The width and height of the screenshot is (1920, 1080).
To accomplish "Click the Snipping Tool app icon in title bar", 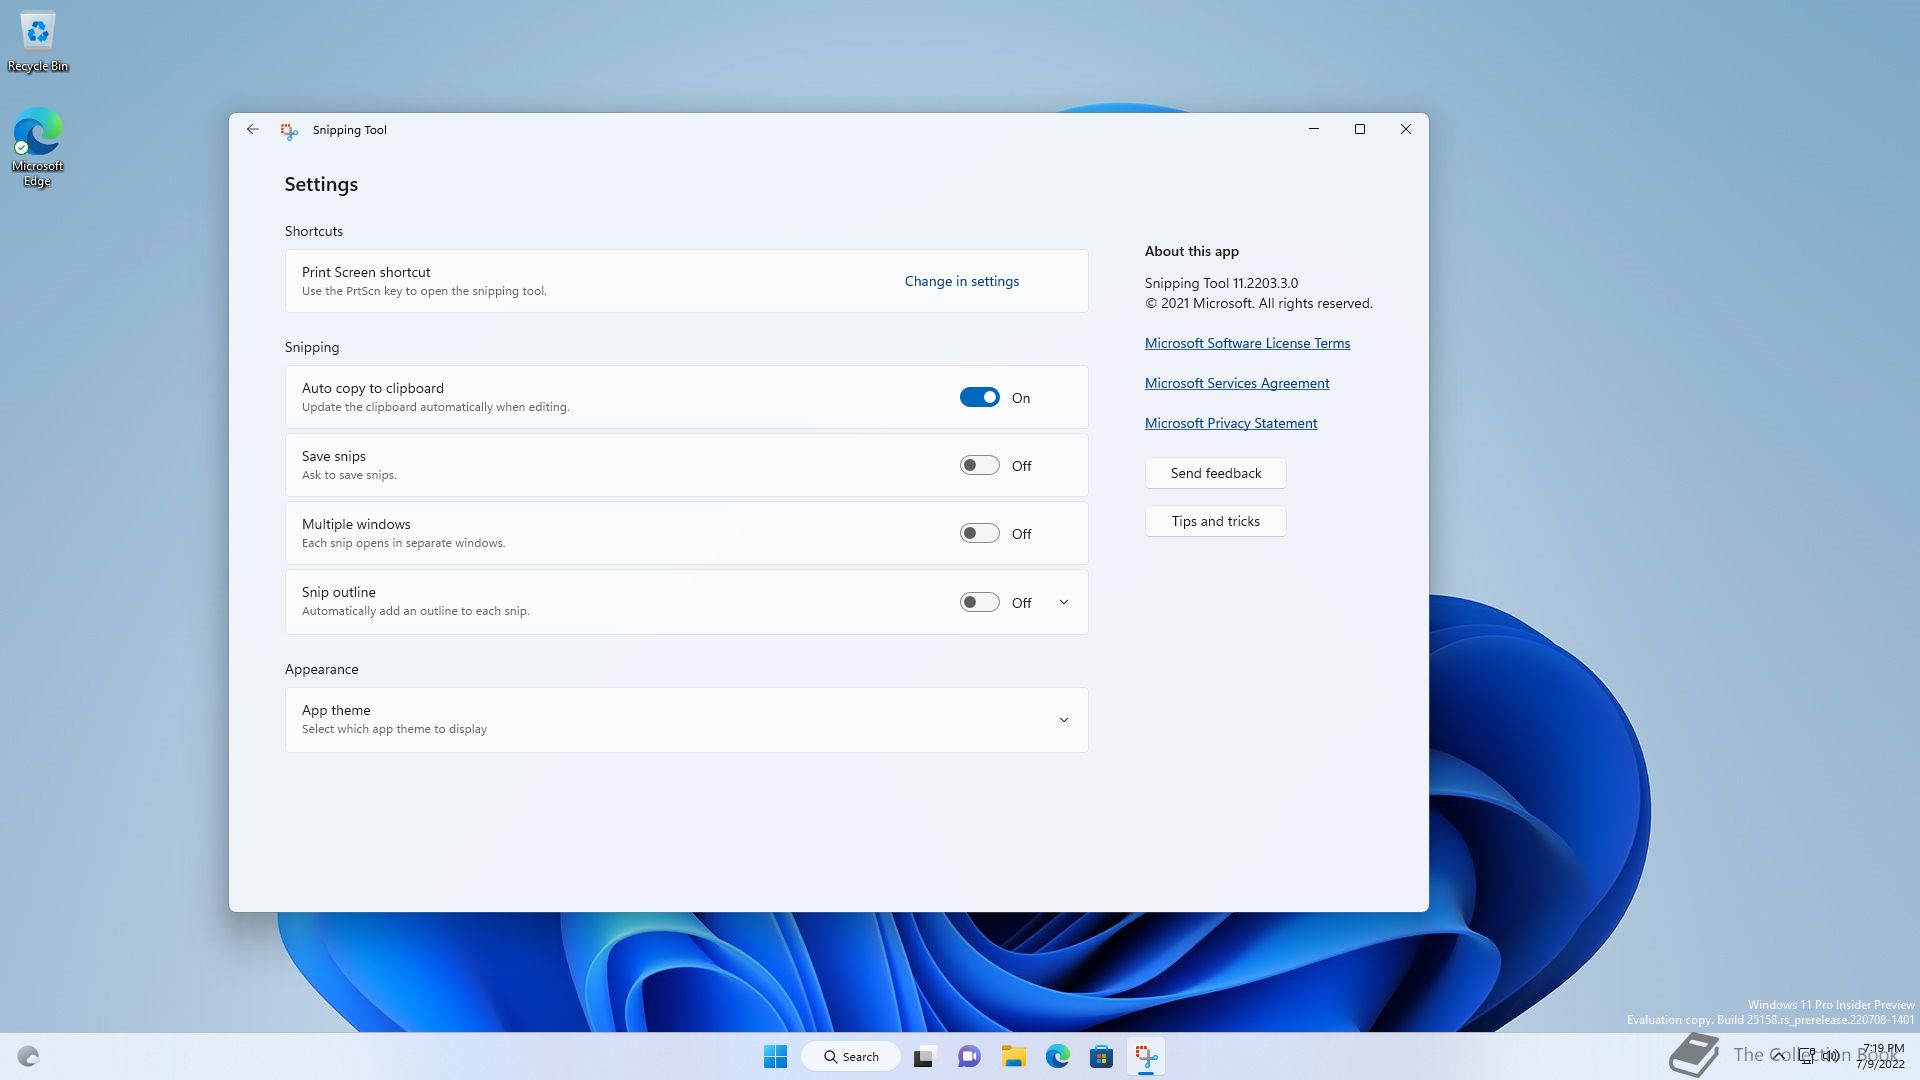I will [x=289, y=130].
